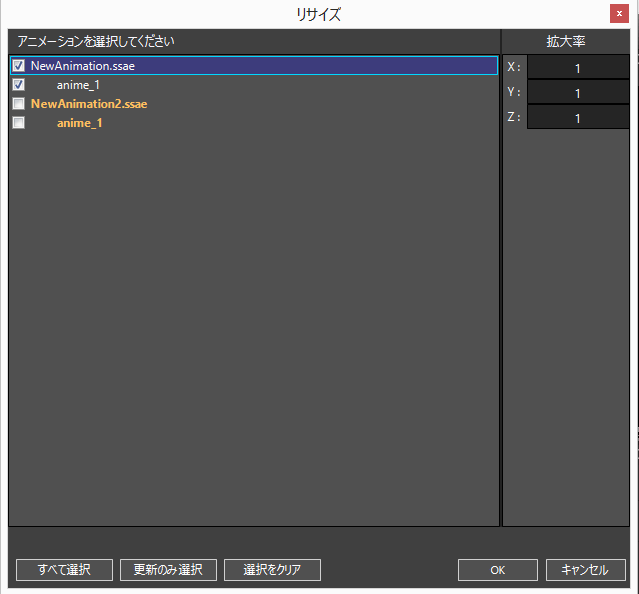Screen dimensions: 639x594
Task: Click the 更新のみ選択 button
Action: click(x=168, y=570)
